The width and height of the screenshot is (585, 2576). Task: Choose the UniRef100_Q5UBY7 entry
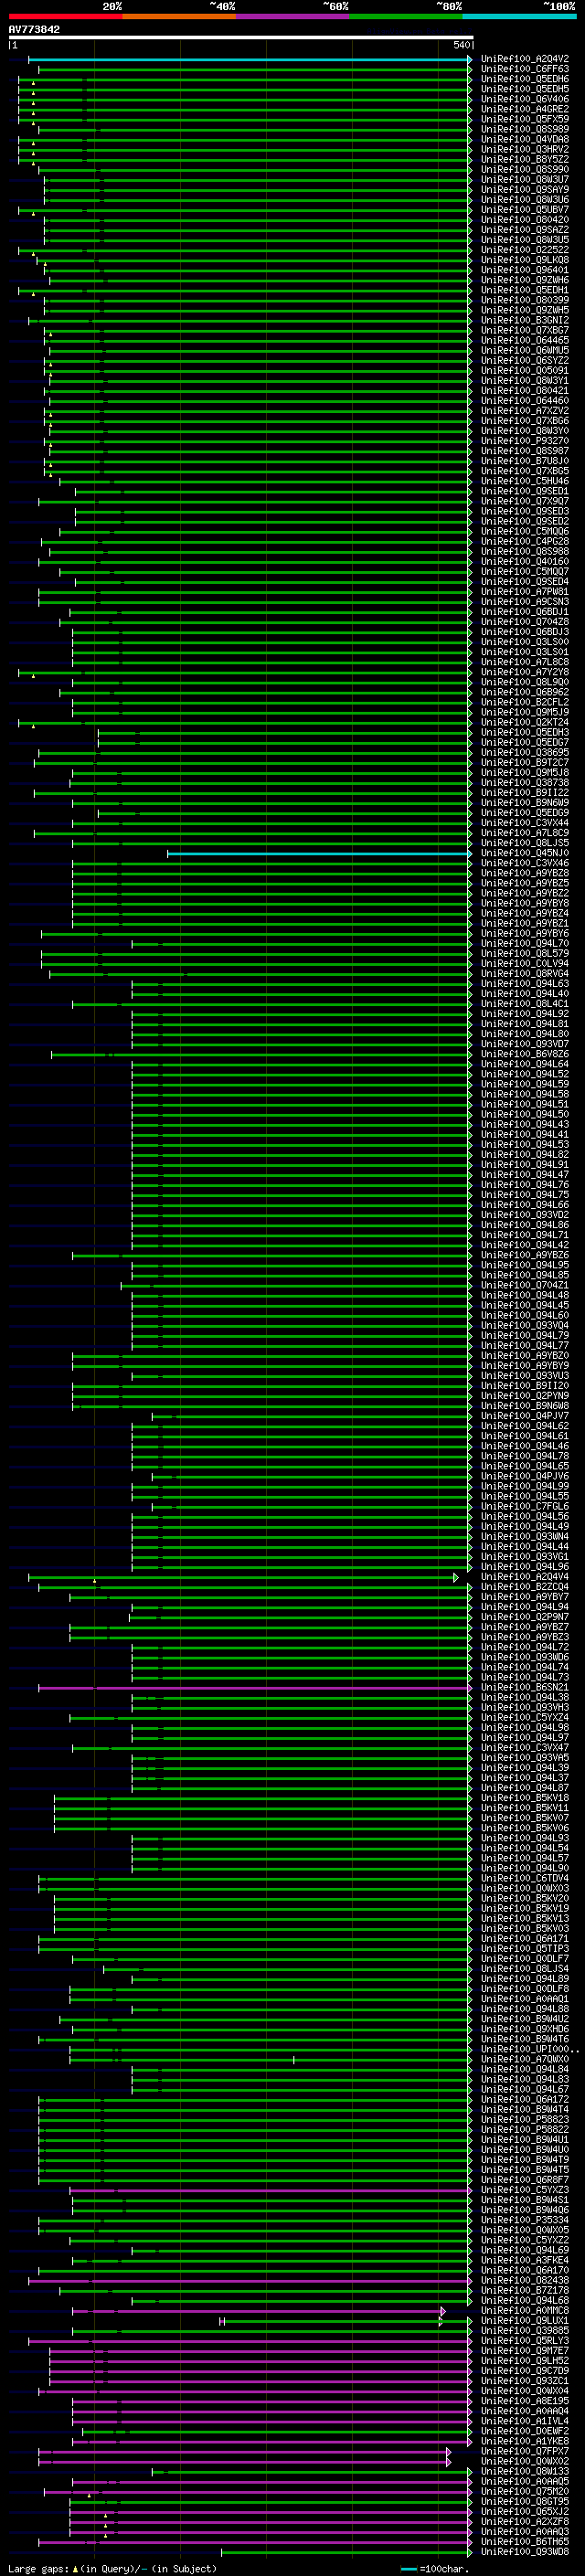[x=525, y=210]
